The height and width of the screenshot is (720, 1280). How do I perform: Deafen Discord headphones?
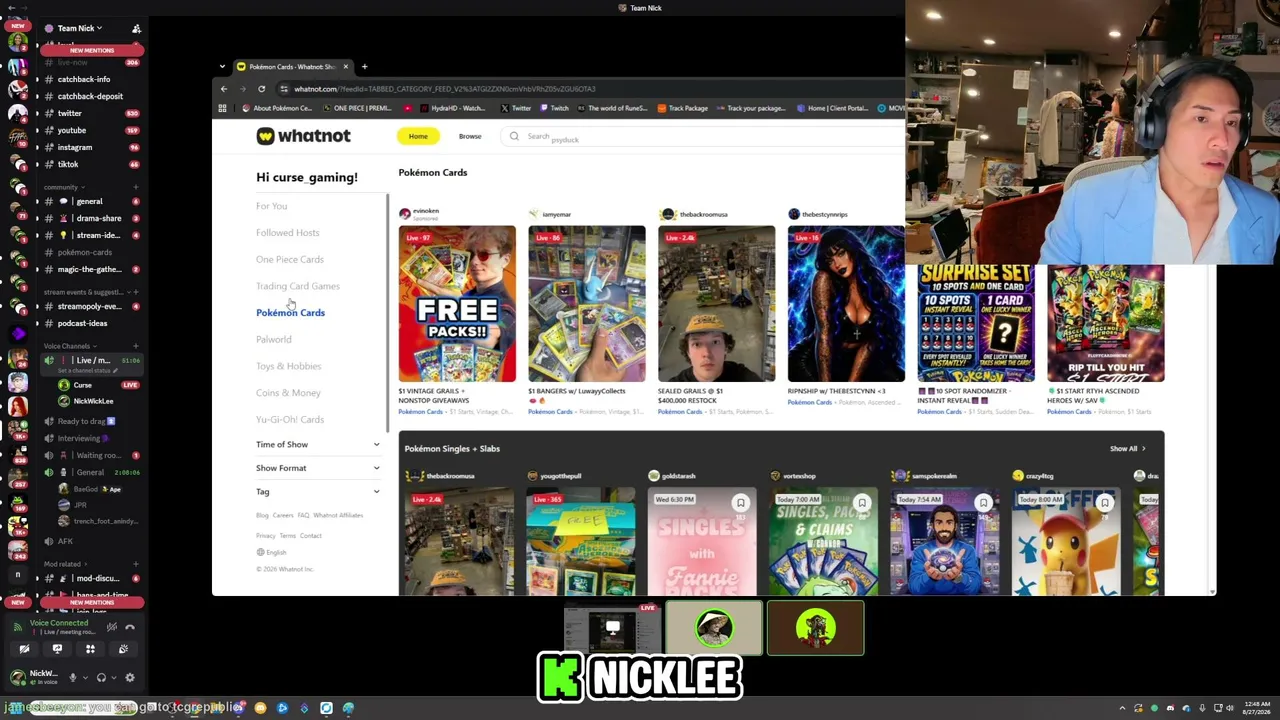pos(100,677)
